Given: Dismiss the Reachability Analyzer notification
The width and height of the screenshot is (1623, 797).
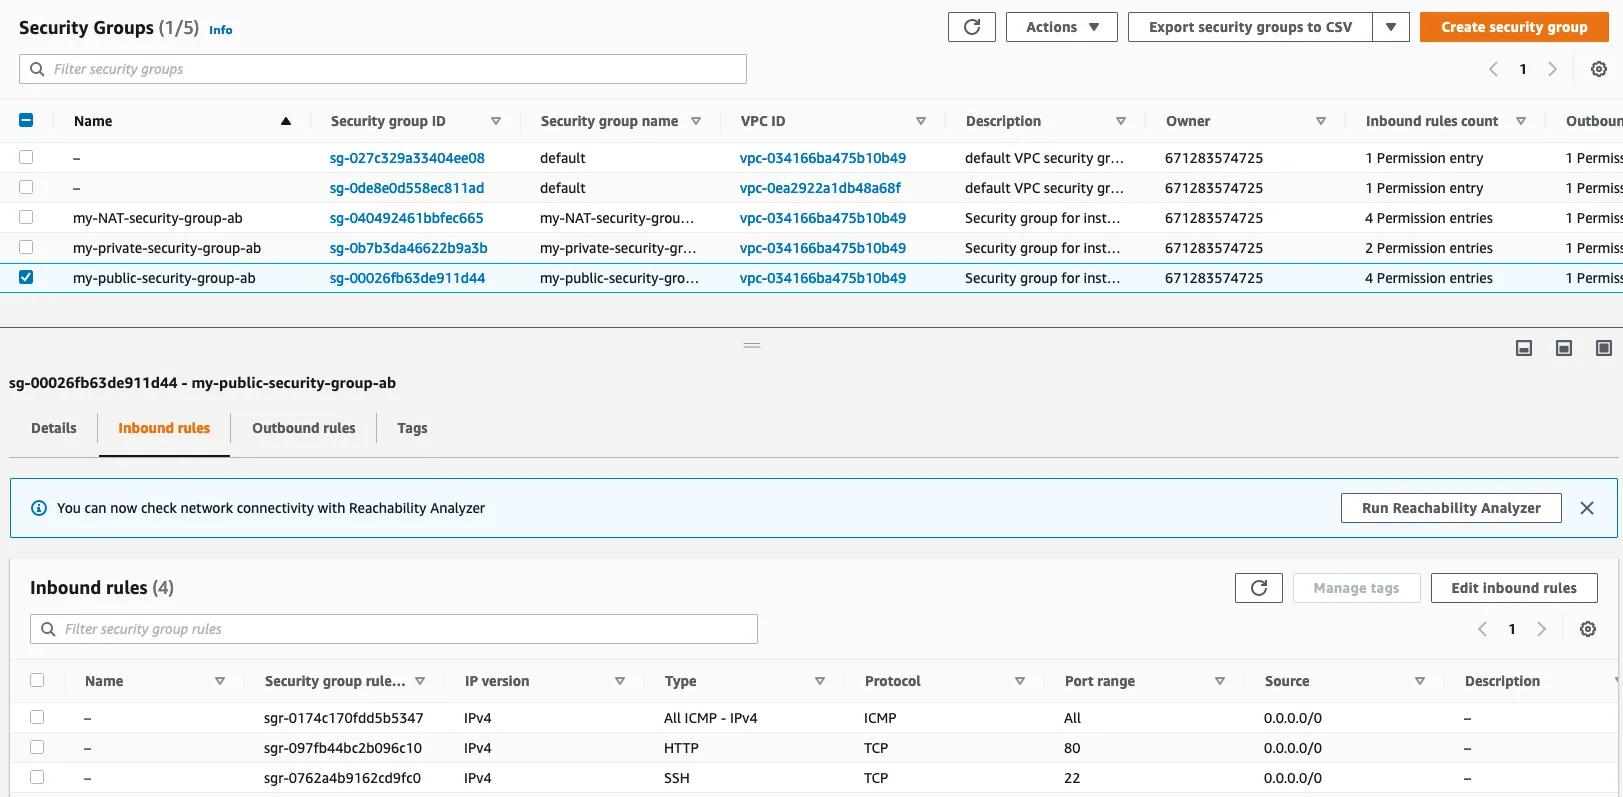Looking at the screenshot, I should click(1586, 508).
